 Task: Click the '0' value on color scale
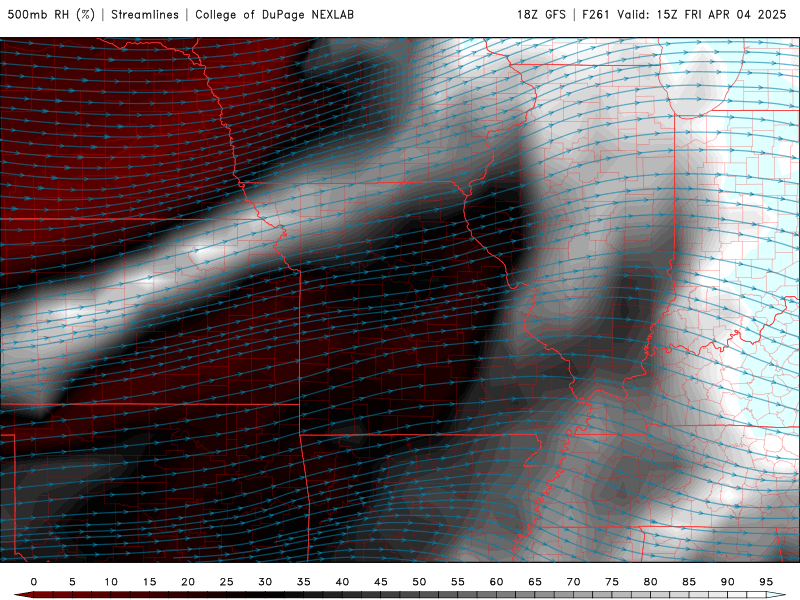point(34,582)
